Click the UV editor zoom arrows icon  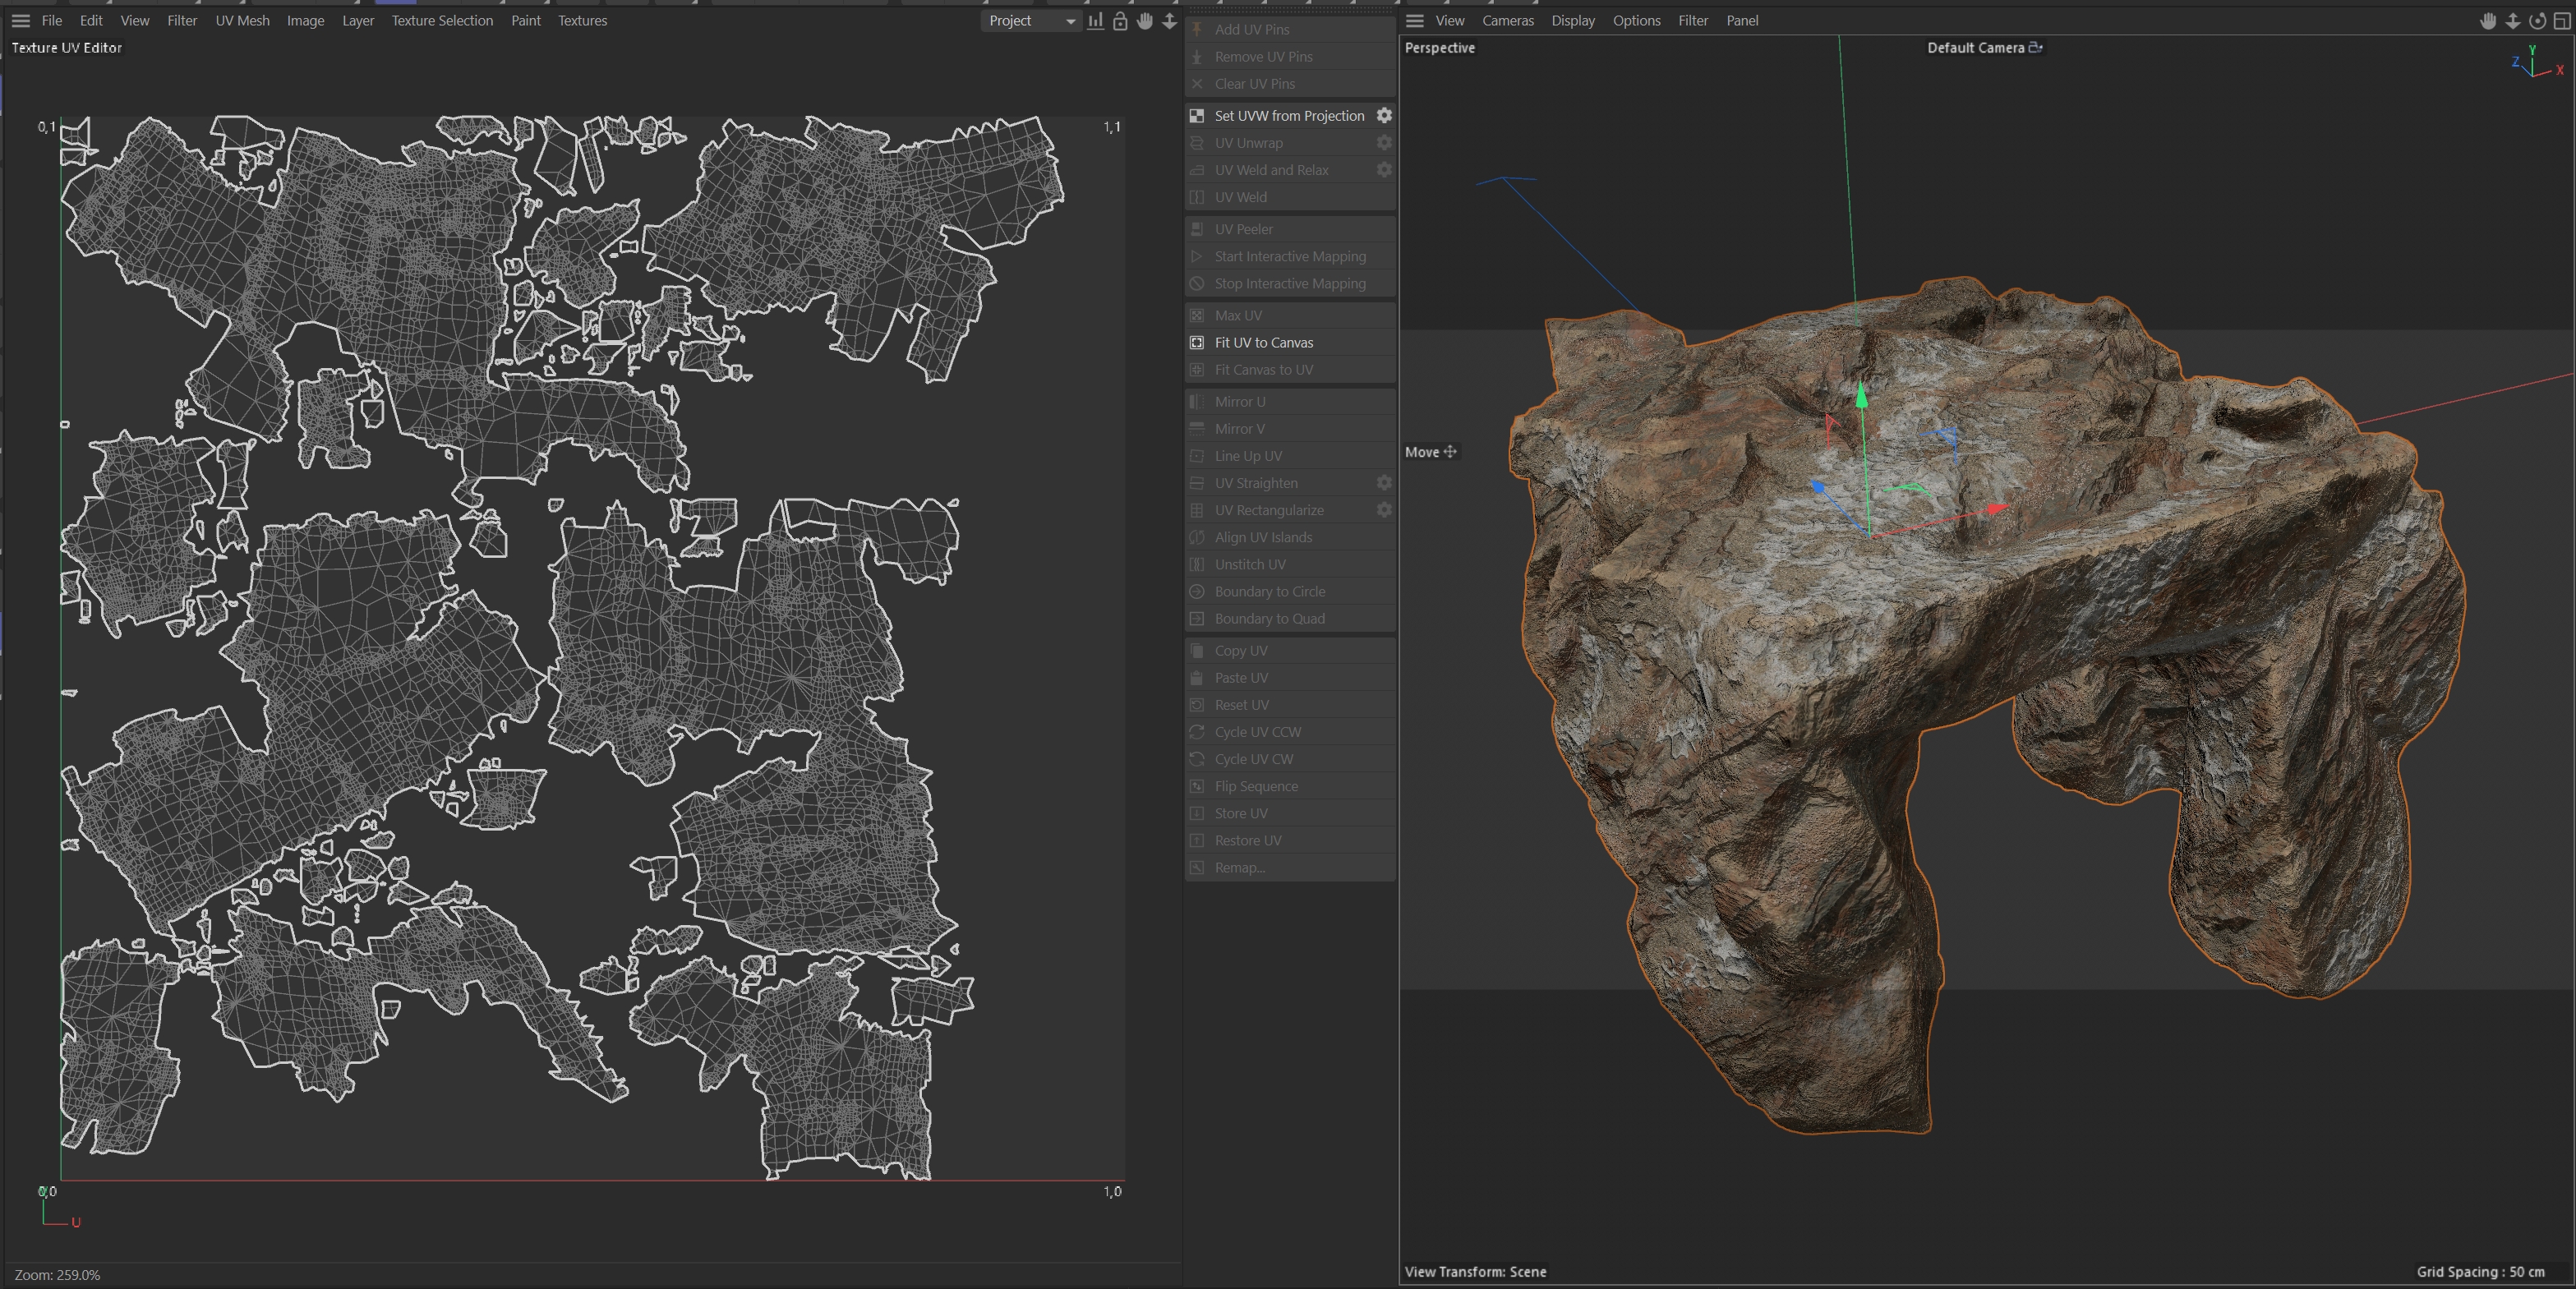pos(1169,21)
